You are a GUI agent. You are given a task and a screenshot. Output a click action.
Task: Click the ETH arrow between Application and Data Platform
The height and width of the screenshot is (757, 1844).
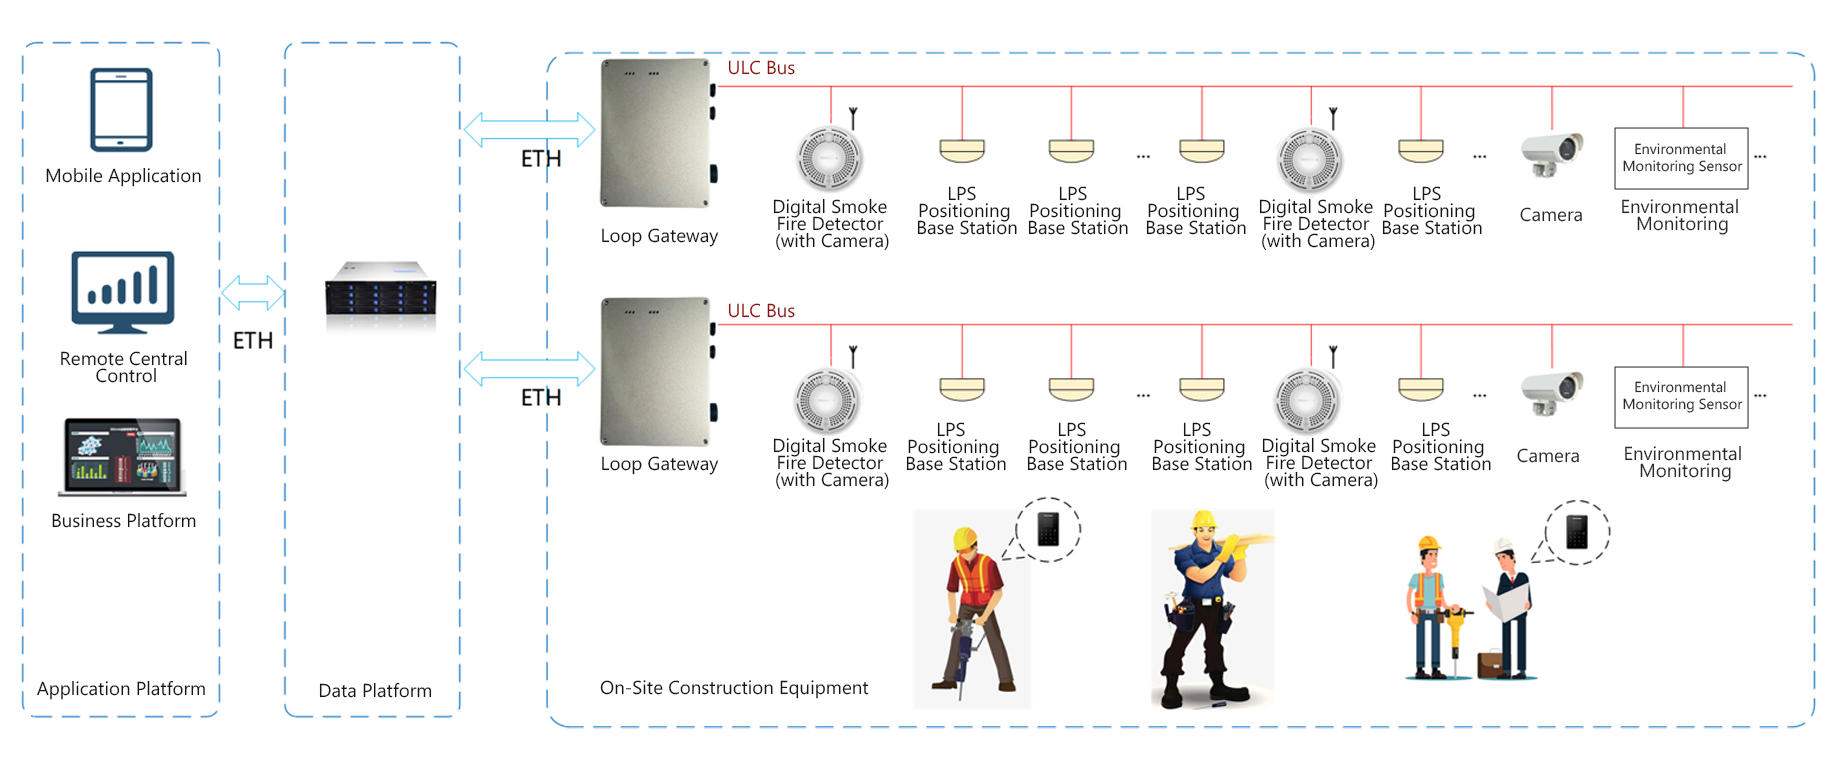point(253,293)
